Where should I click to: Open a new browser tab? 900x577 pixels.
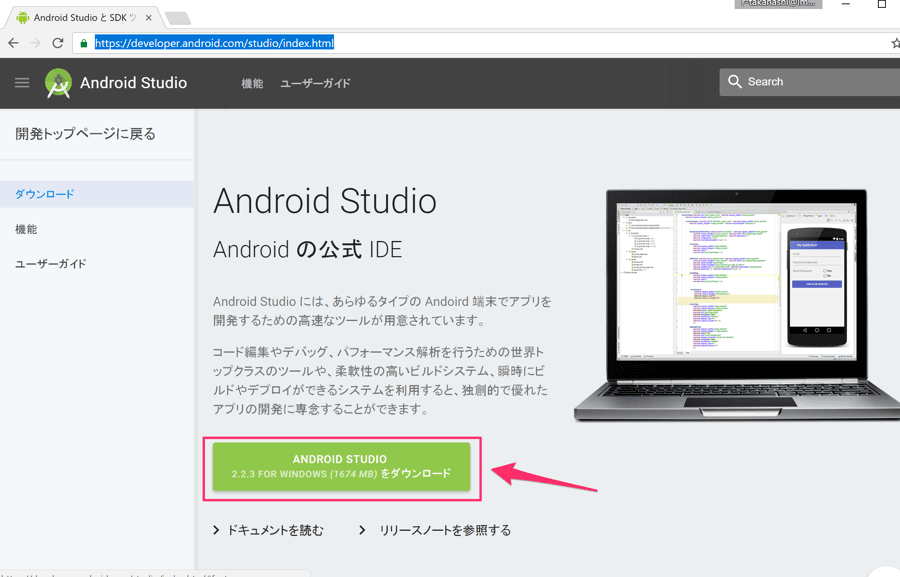[178, 18]
